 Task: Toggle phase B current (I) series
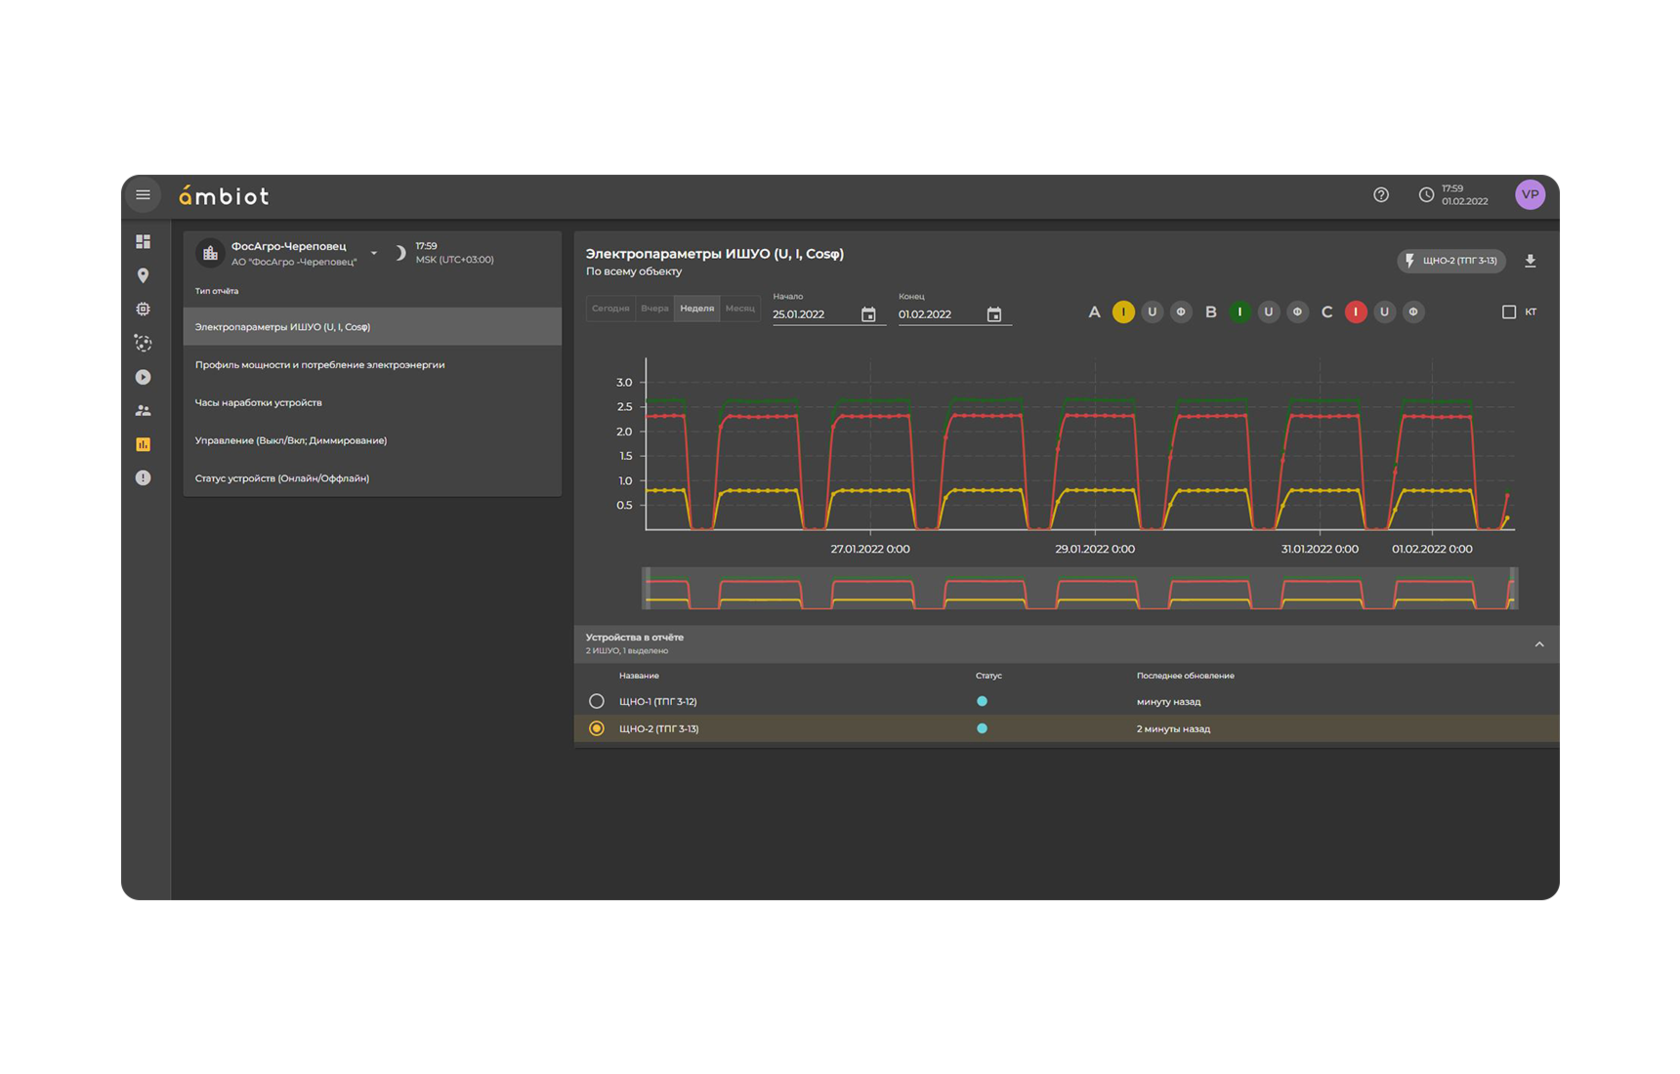1240,312
